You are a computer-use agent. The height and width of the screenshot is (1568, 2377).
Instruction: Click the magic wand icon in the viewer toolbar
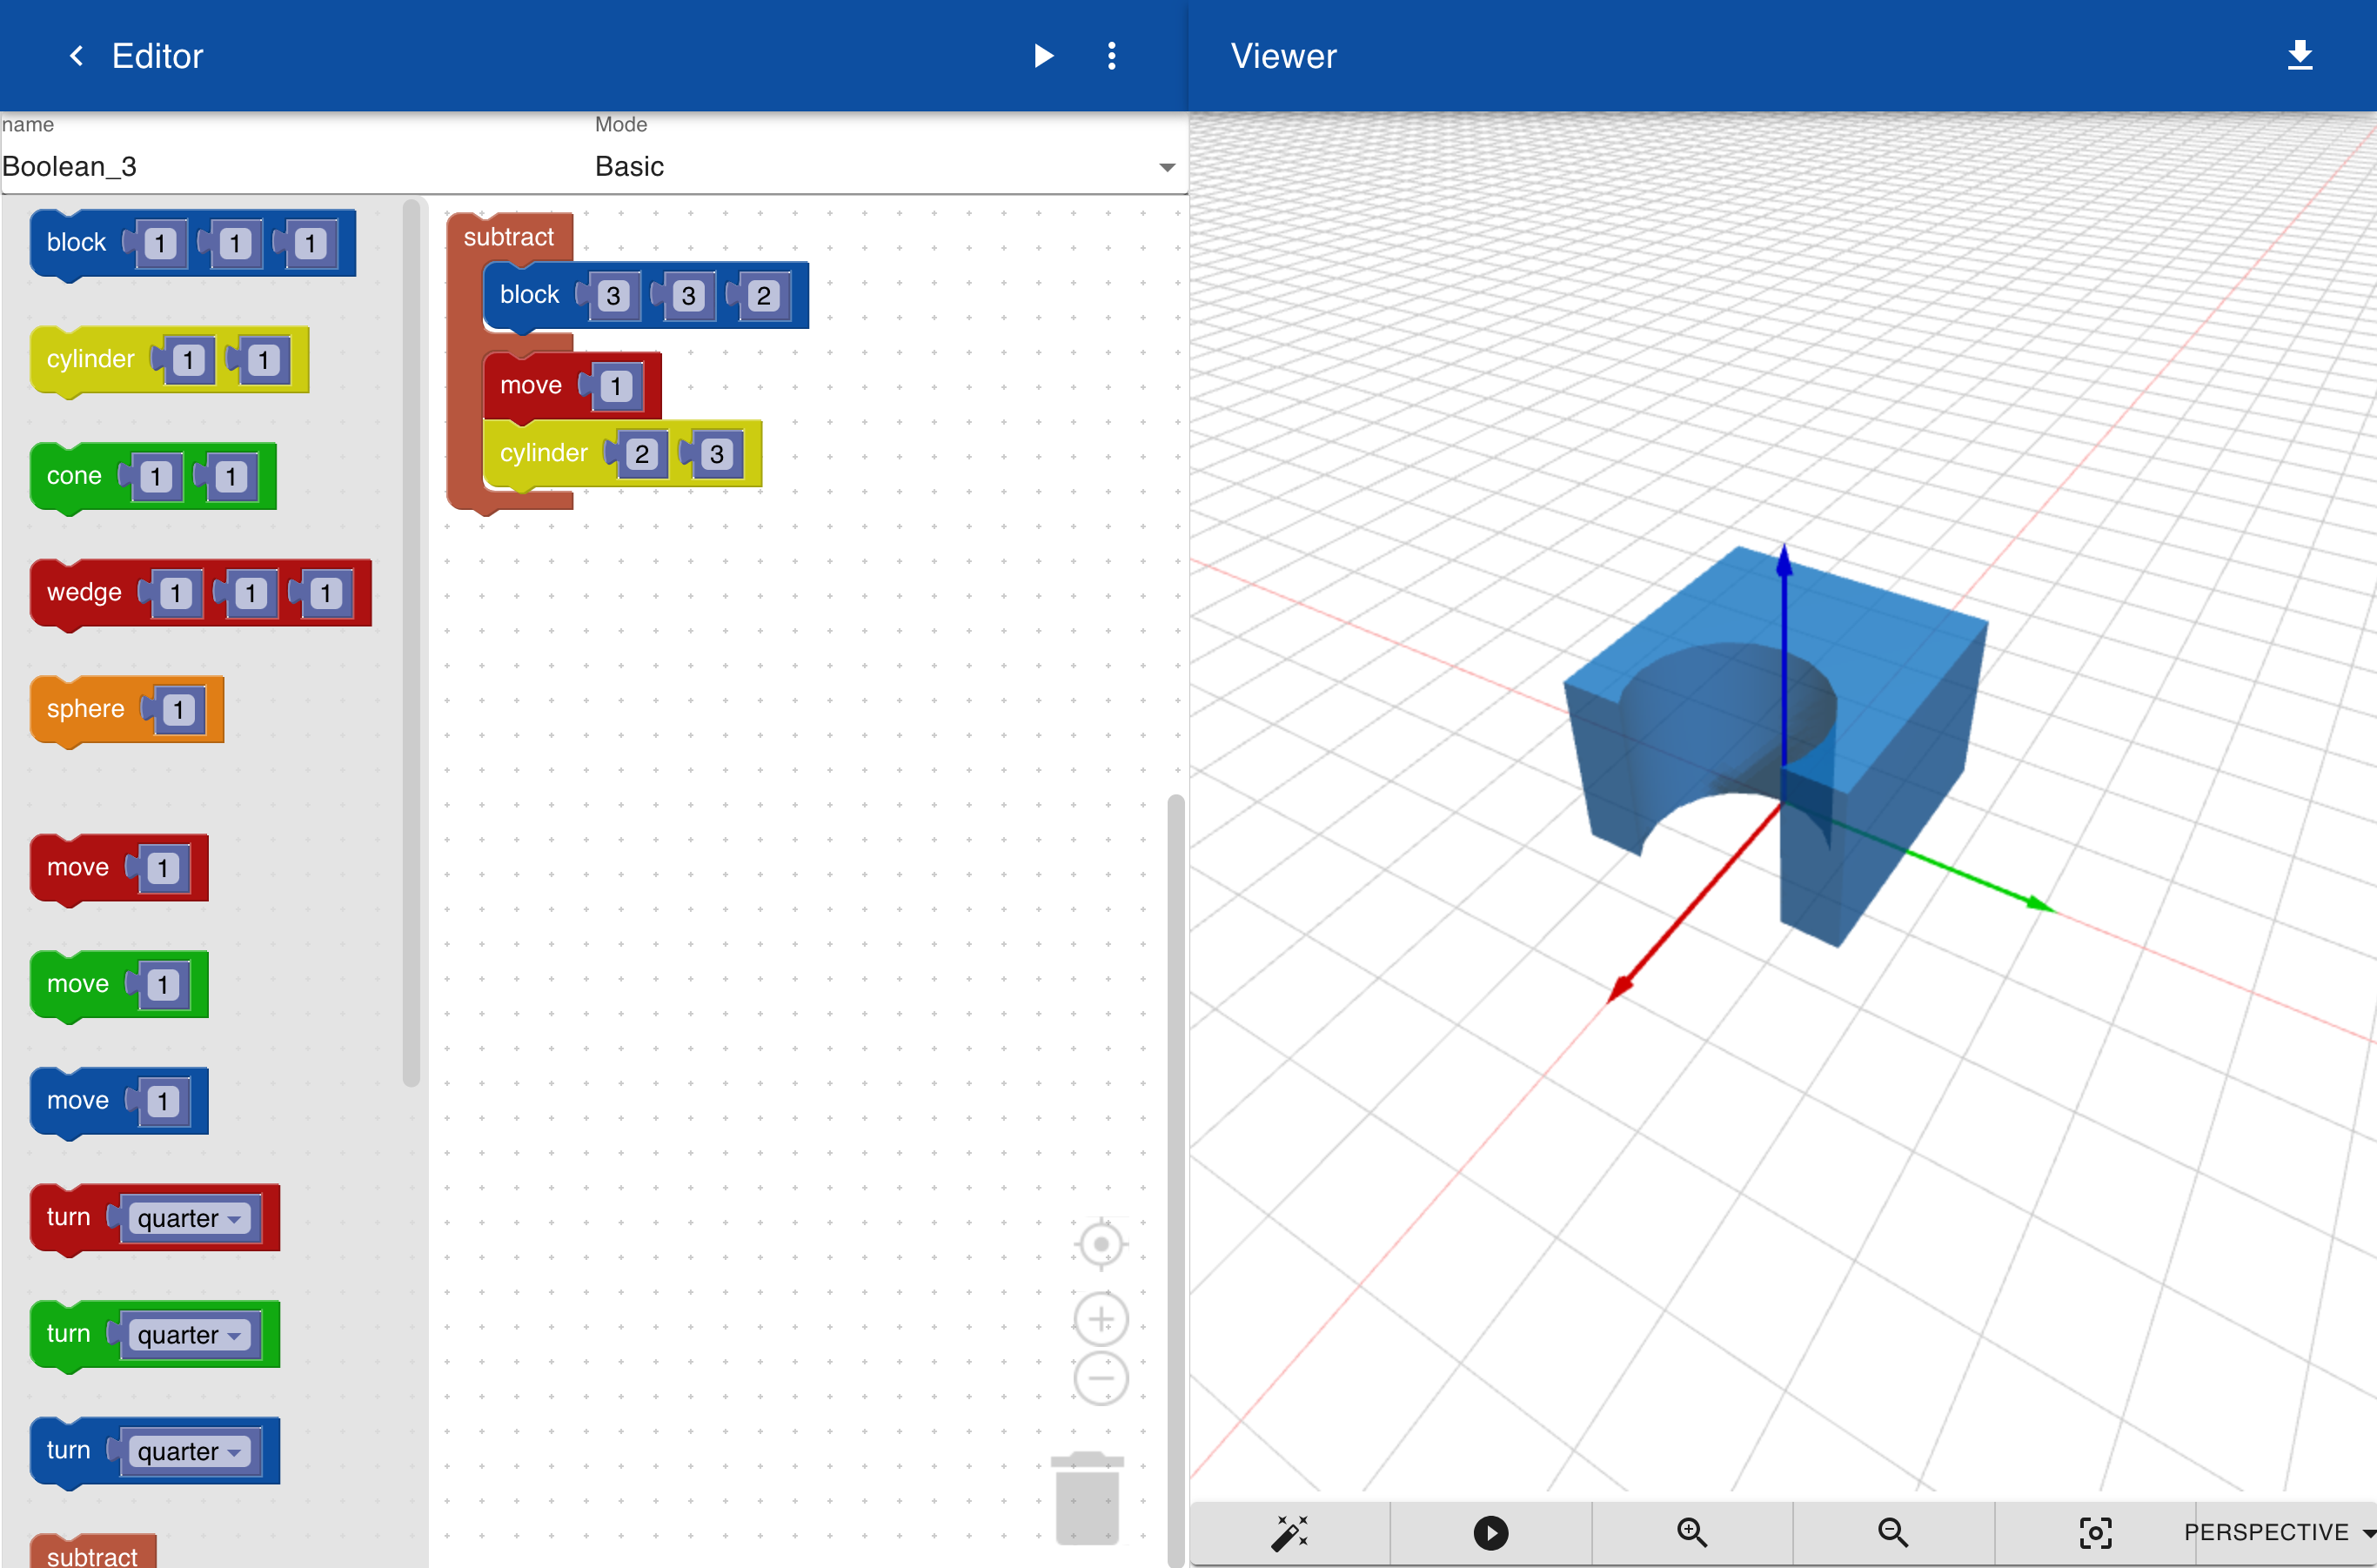pyautogui.click(x=1289, y=1532)
